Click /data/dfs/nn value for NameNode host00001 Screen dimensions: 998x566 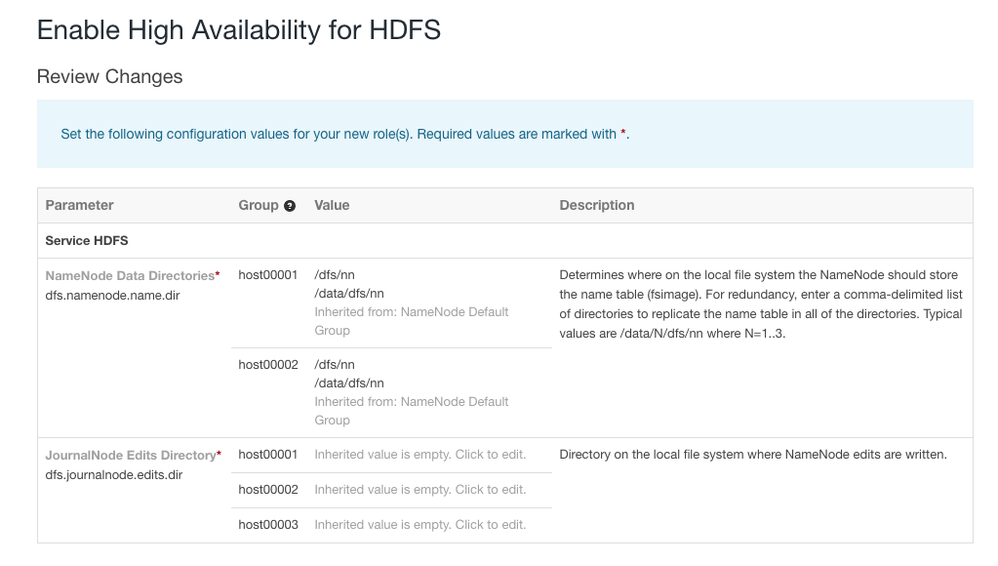point(349,293)
